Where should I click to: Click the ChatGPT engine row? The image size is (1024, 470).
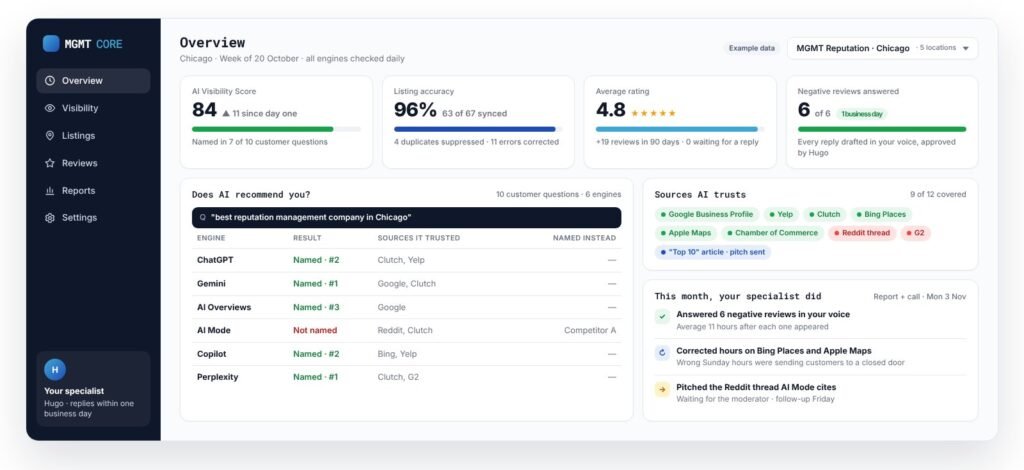[x=406, y=260]
